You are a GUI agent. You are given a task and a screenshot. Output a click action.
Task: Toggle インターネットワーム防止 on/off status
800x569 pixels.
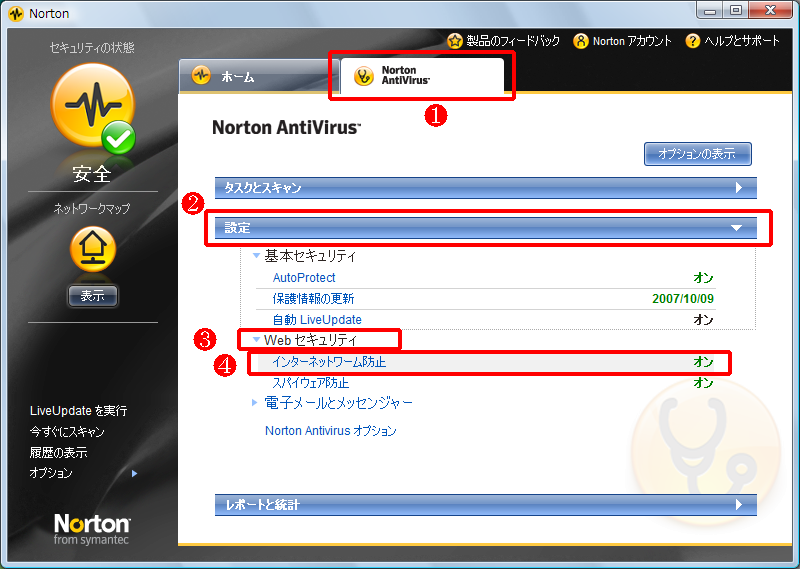click(x=703, y=362)
